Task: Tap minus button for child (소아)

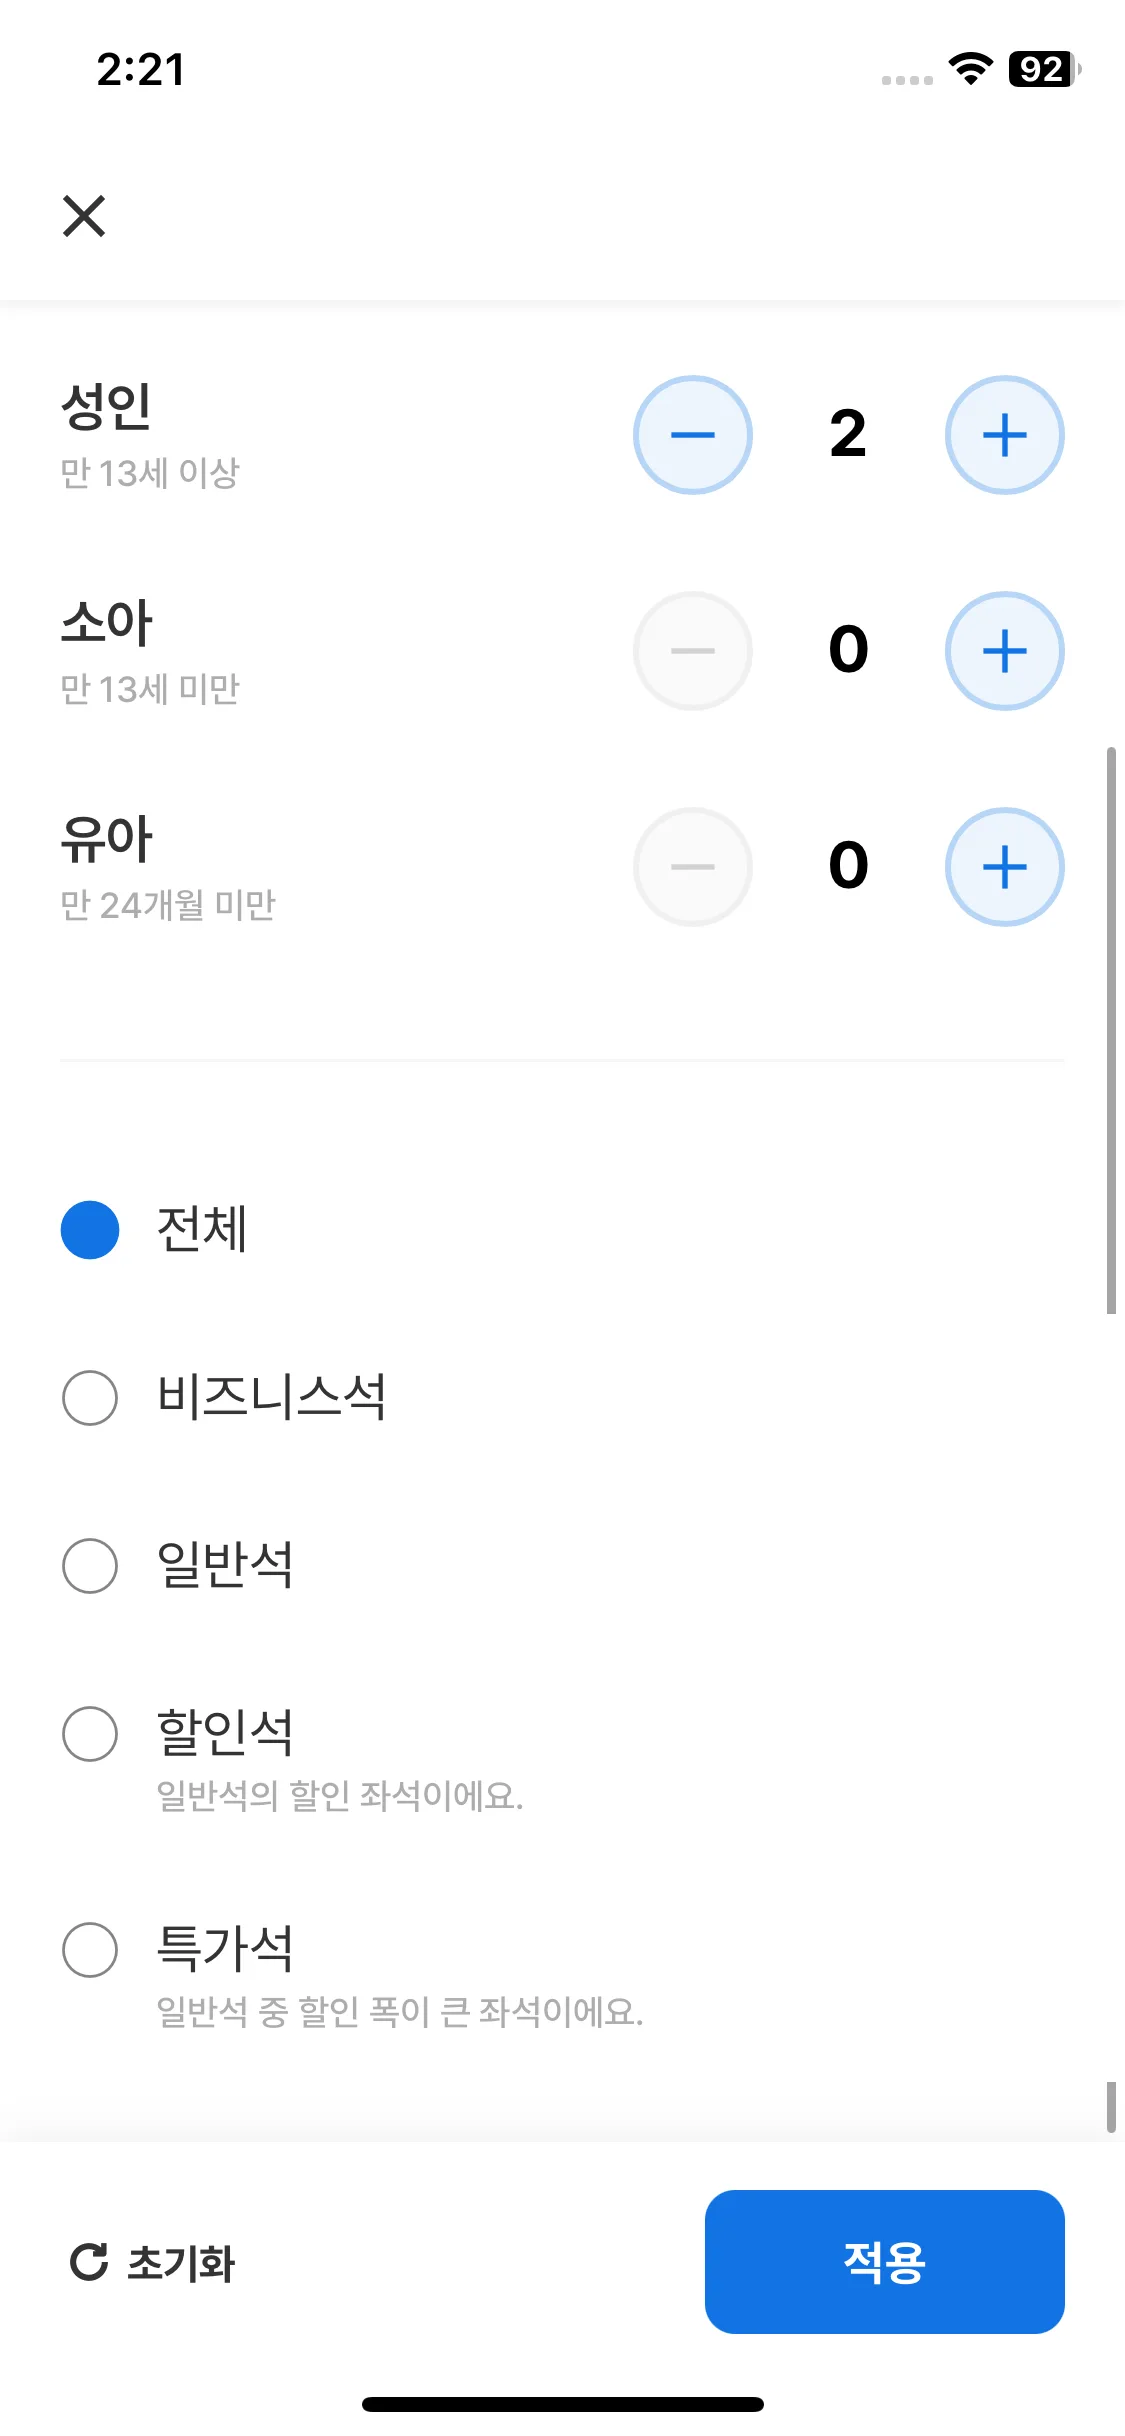Action: pyautogui.click(x=692, y=651)
